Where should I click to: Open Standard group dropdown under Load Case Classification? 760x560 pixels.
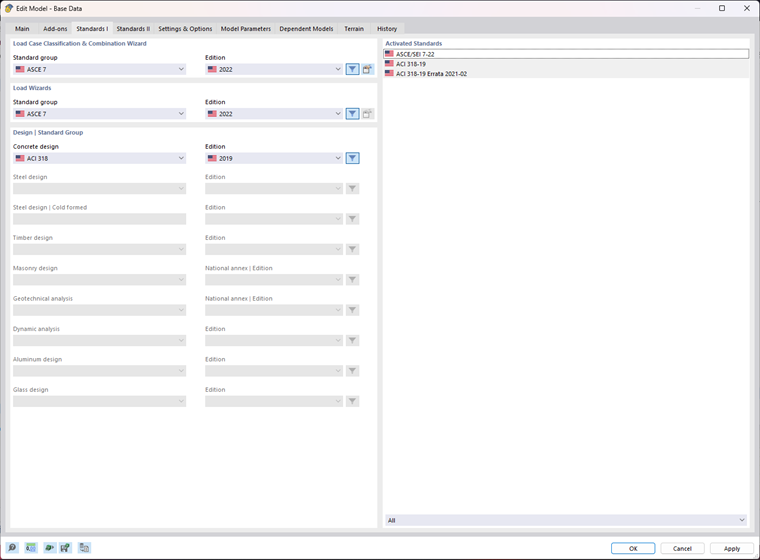click(x=99, y=69)
